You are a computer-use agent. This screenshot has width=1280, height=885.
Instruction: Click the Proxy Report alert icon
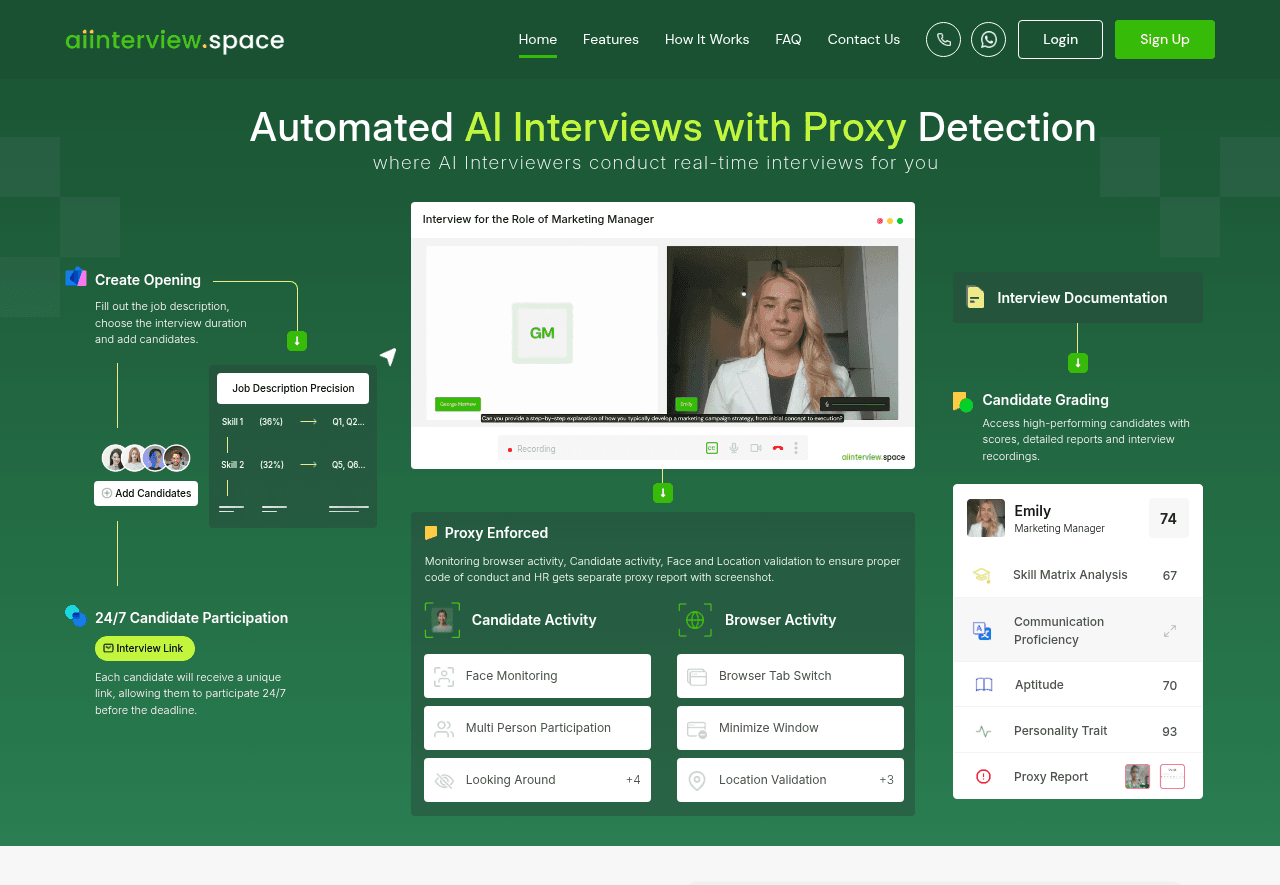point(983,777)
